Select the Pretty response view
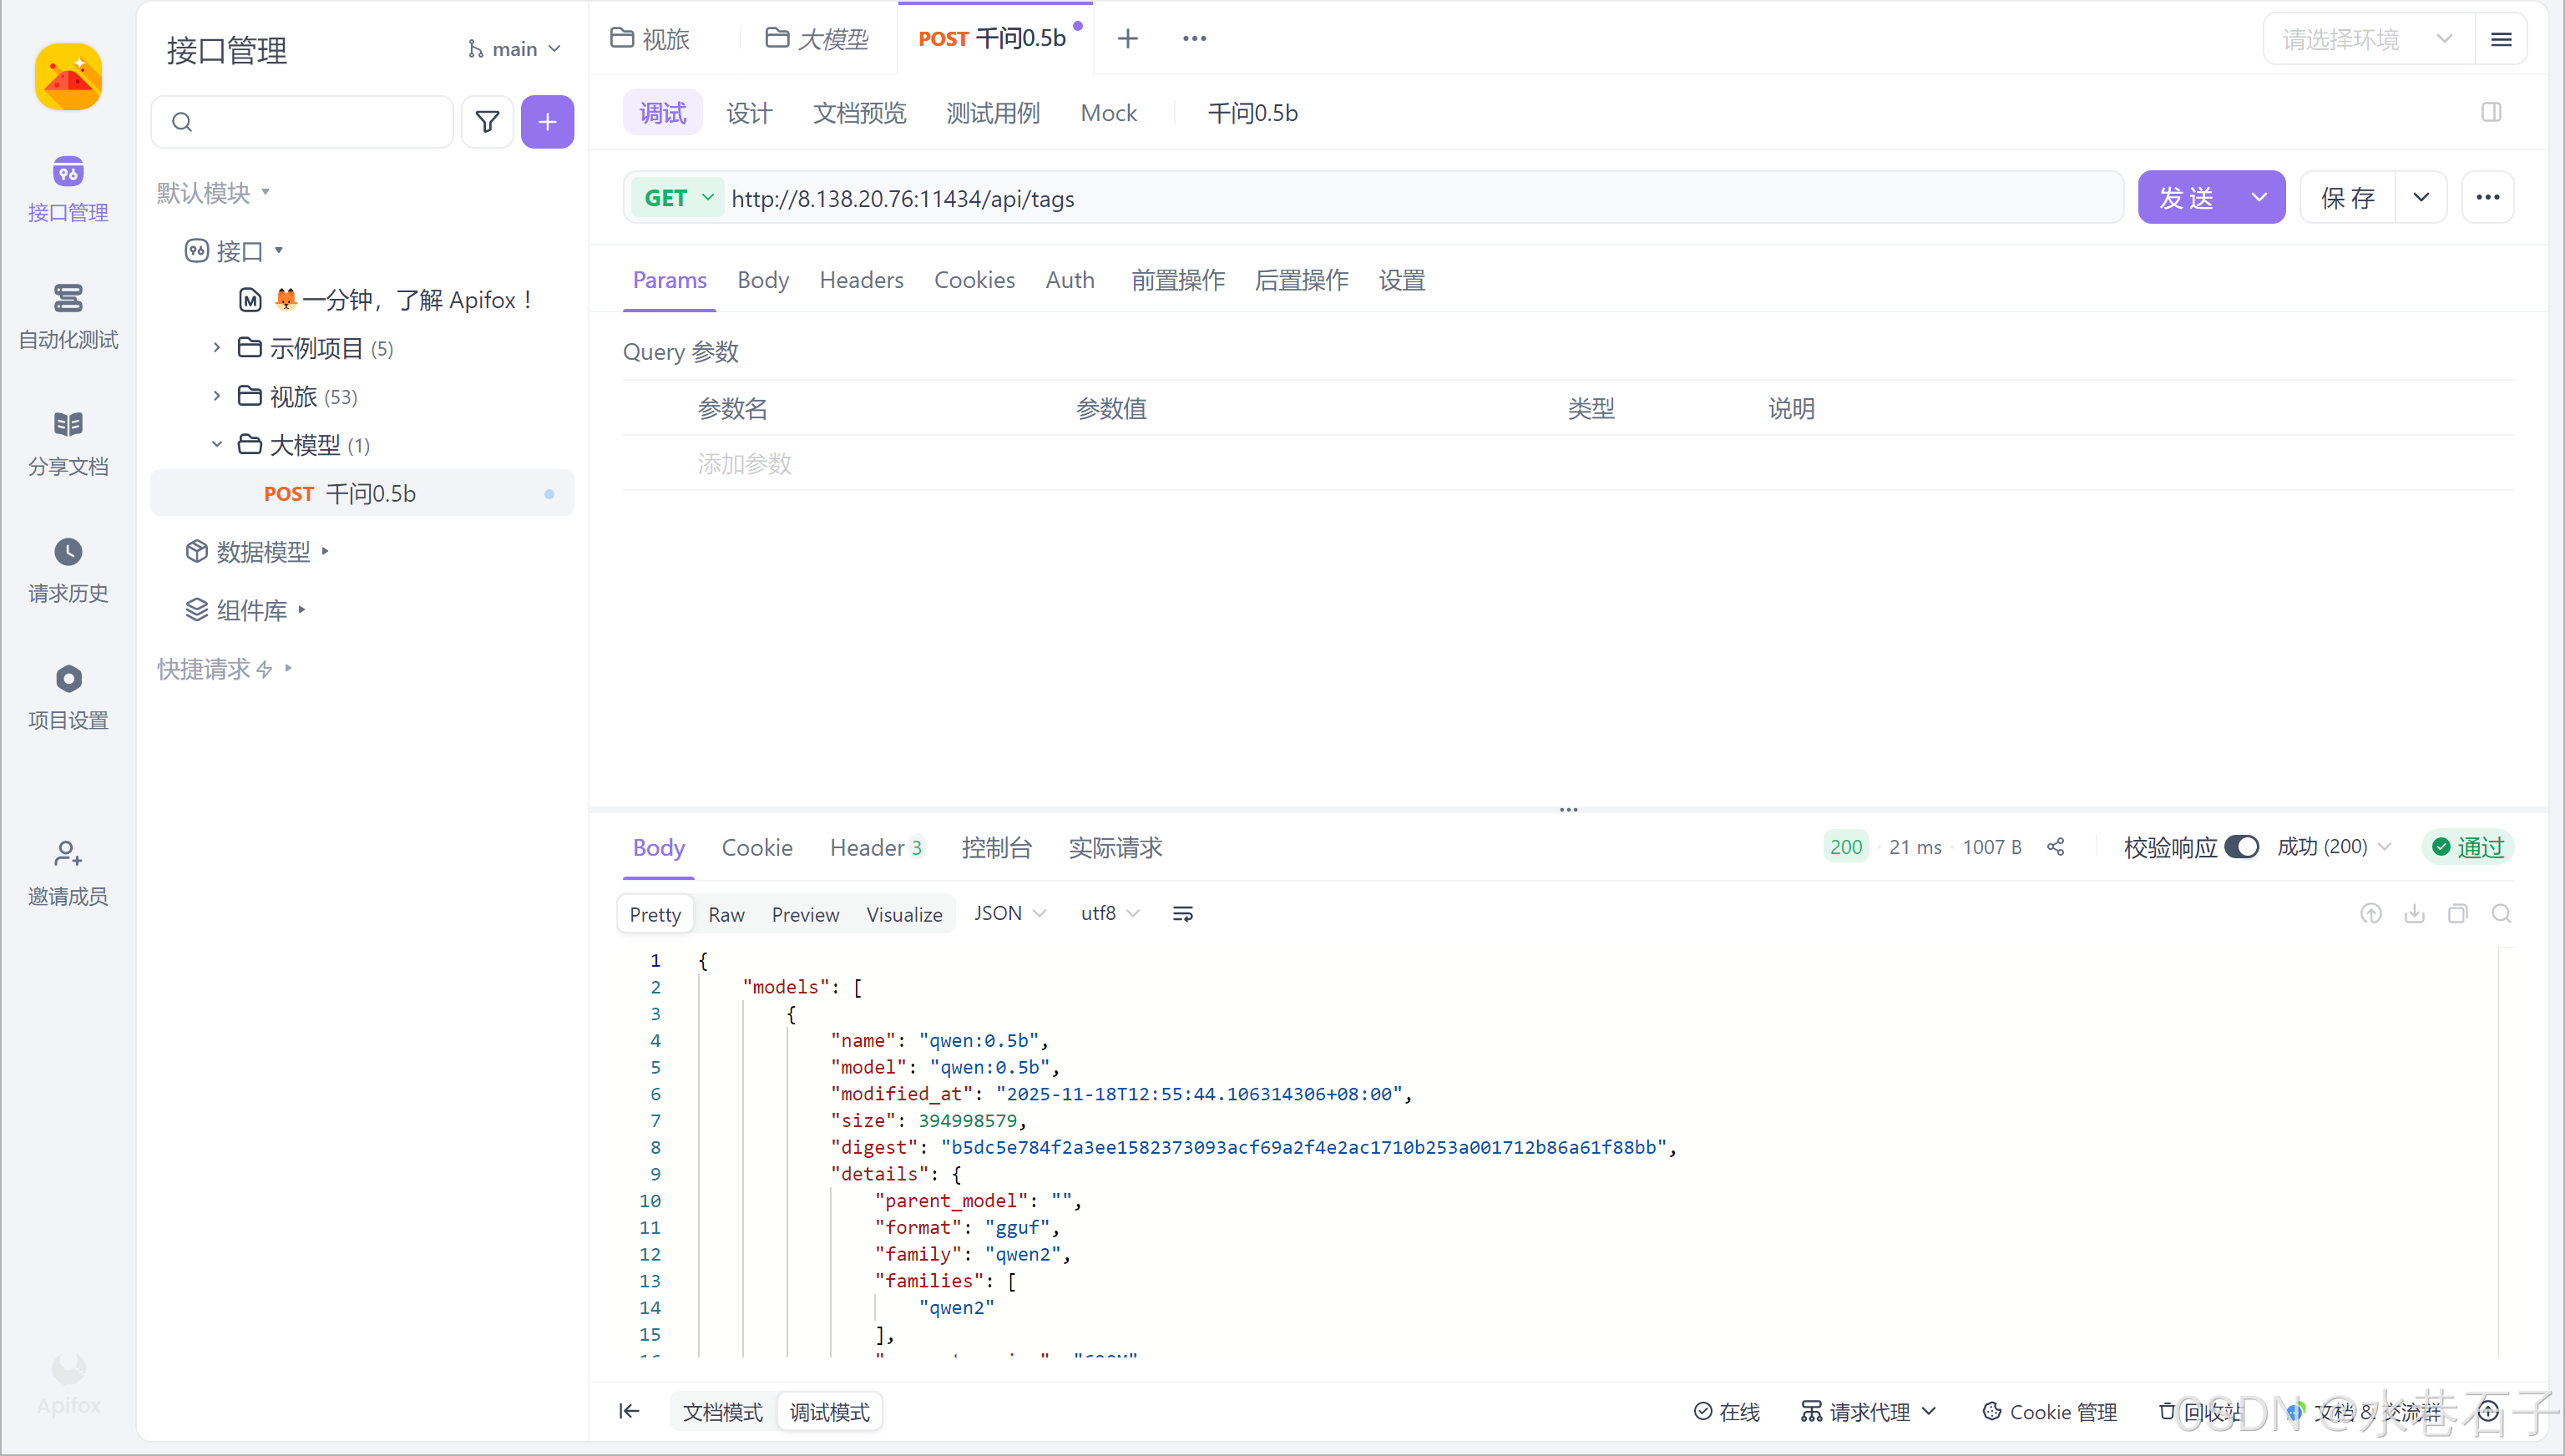Screen dimensions: 2565x1456 655,914
